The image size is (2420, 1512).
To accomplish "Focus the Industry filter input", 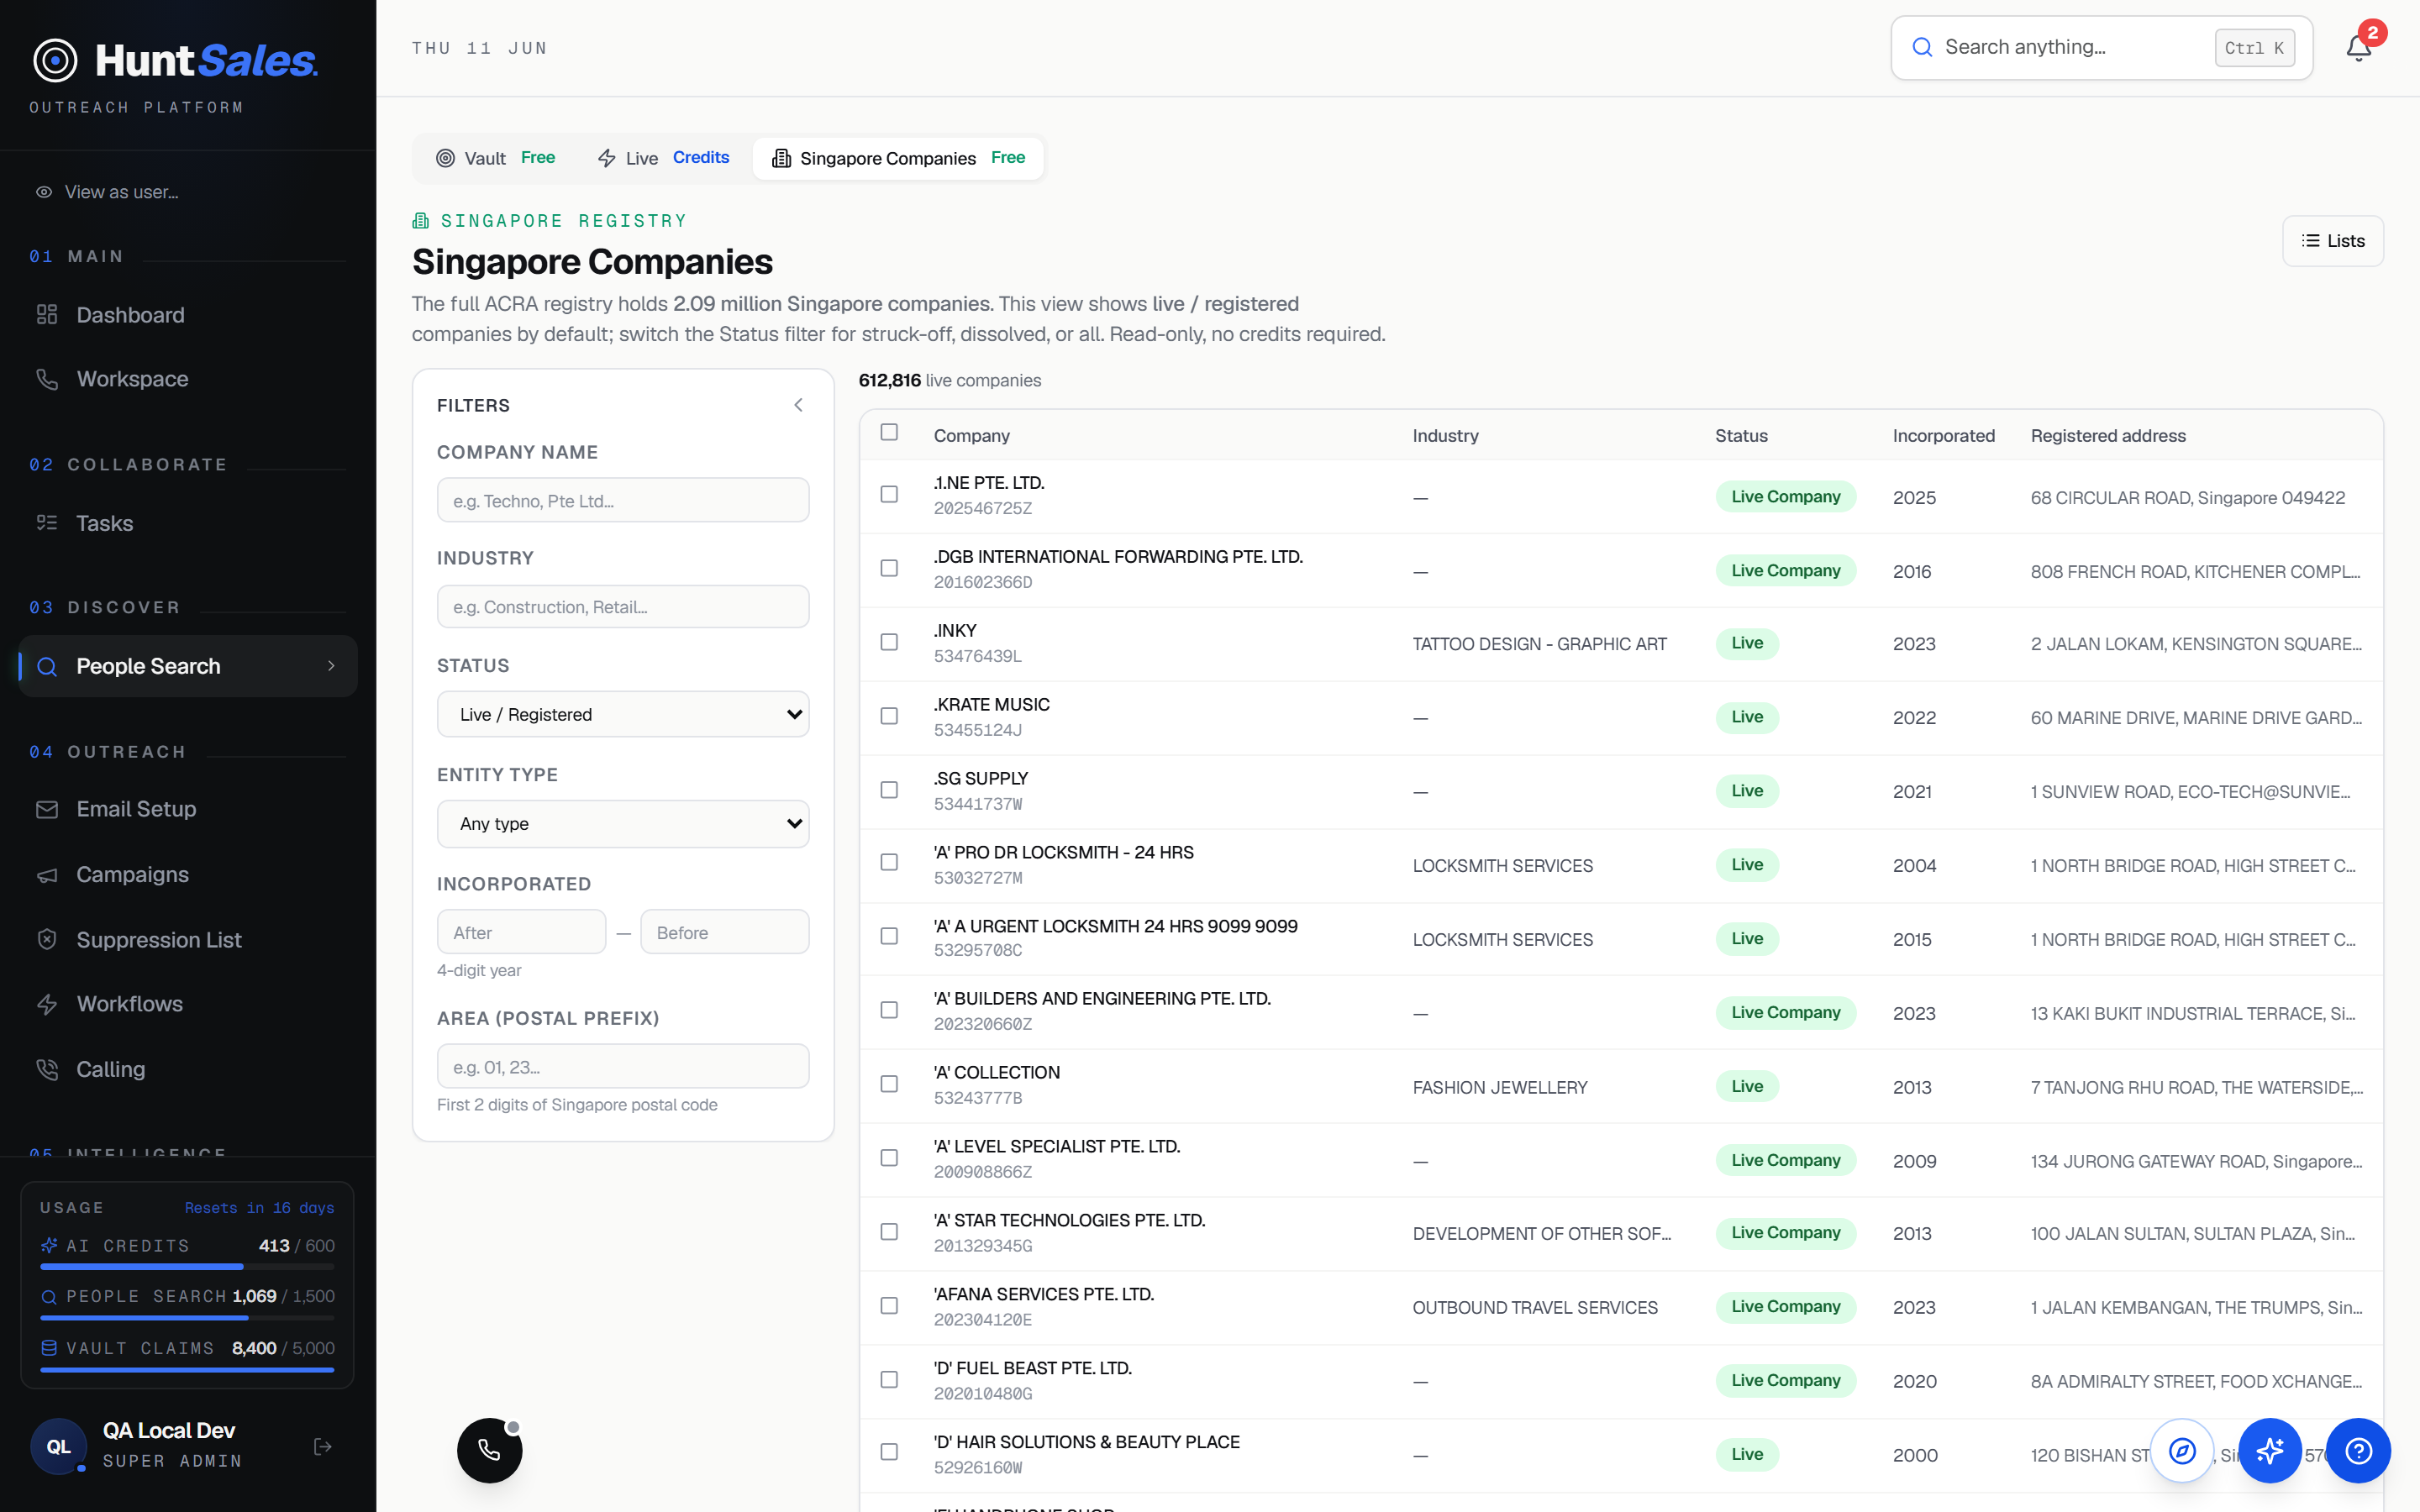I will [x=623, y=606].
